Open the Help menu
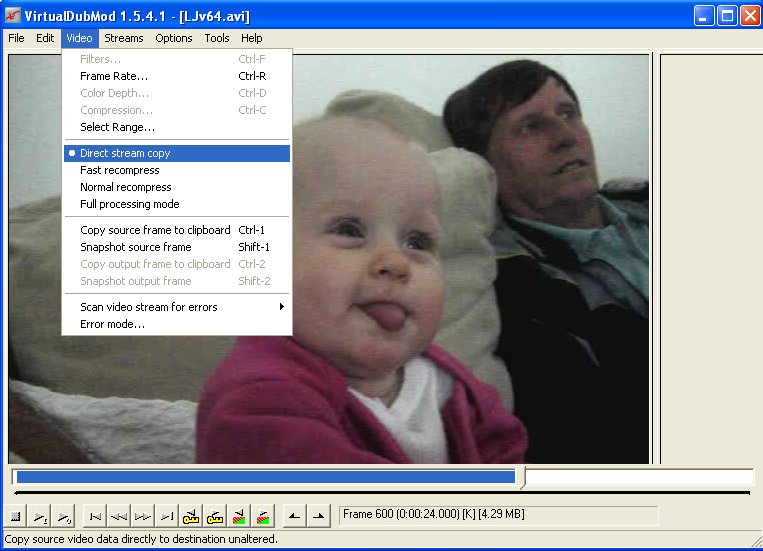 pos(252,38)
